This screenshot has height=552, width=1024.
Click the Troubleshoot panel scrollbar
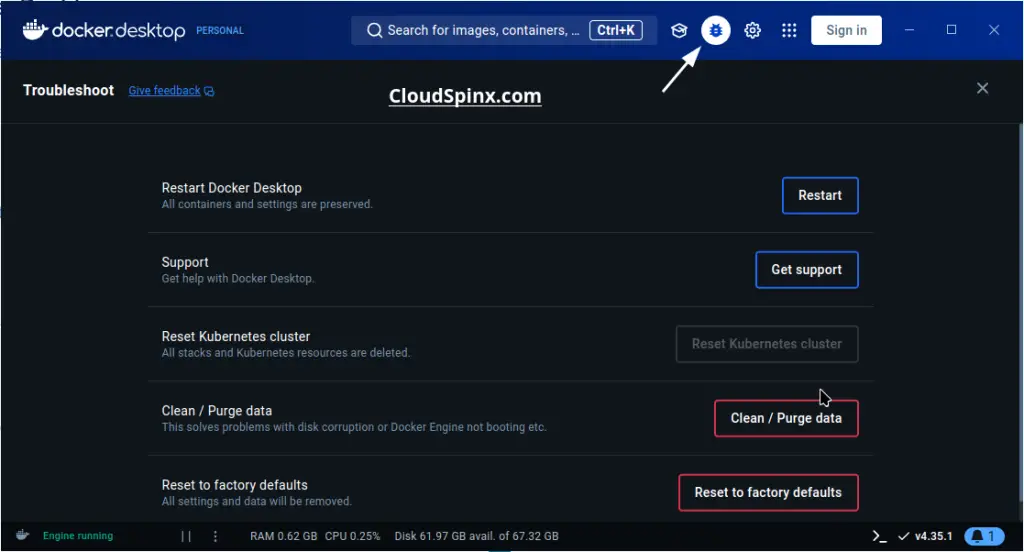click(1019, 314)
